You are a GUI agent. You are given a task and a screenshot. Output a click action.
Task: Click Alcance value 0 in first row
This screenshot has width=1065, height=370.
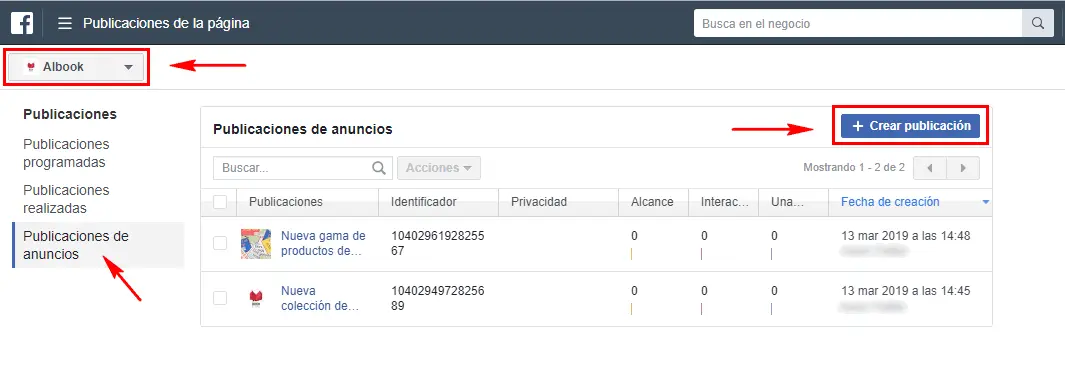click(634, 236)
